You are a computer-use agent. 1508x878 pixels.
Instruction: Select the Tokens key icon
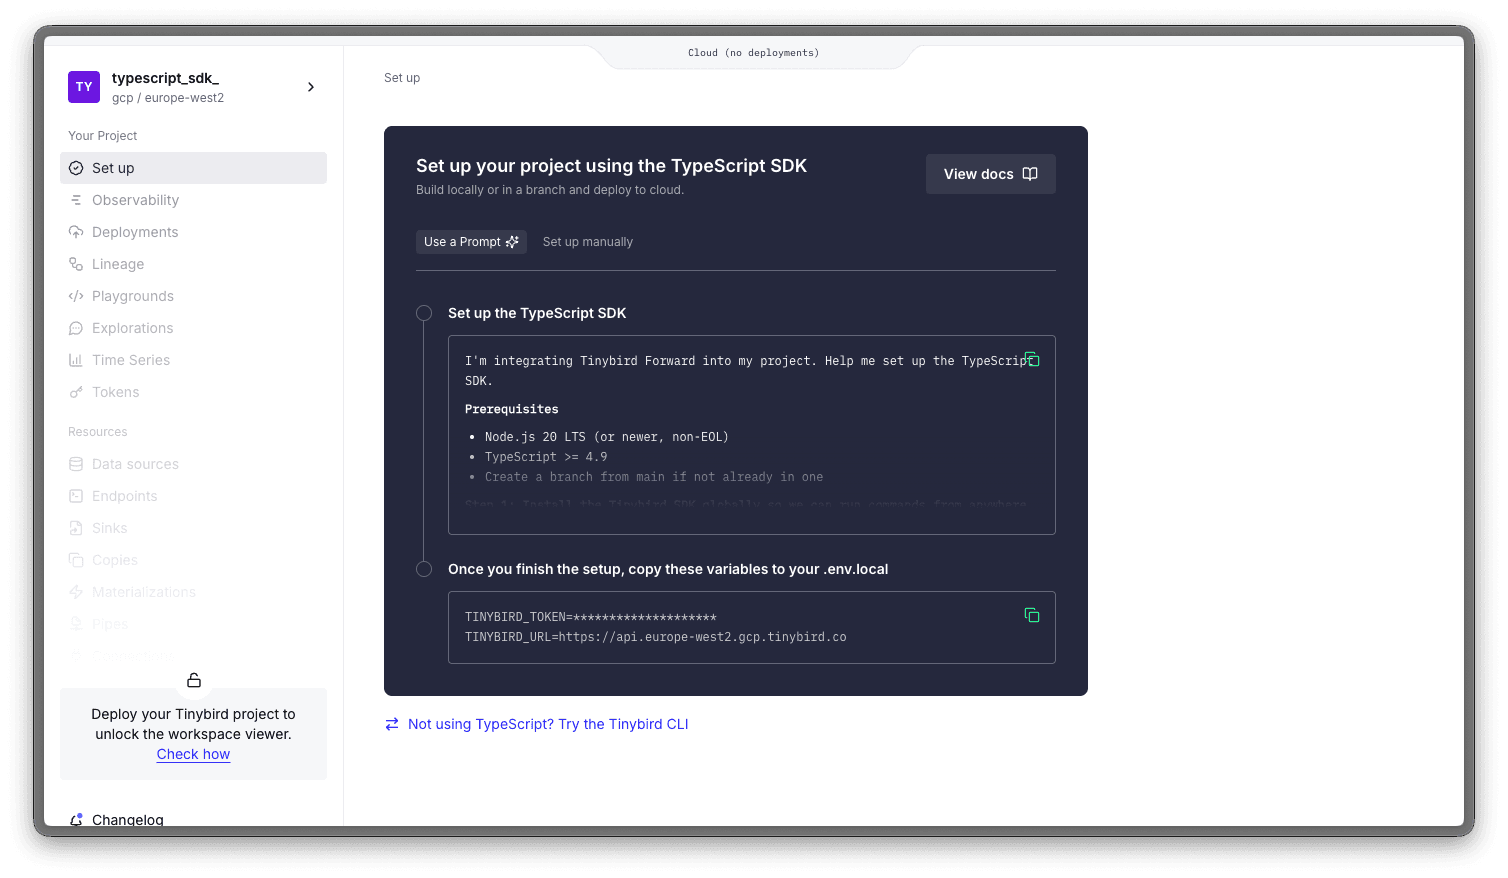pos(76,391)
